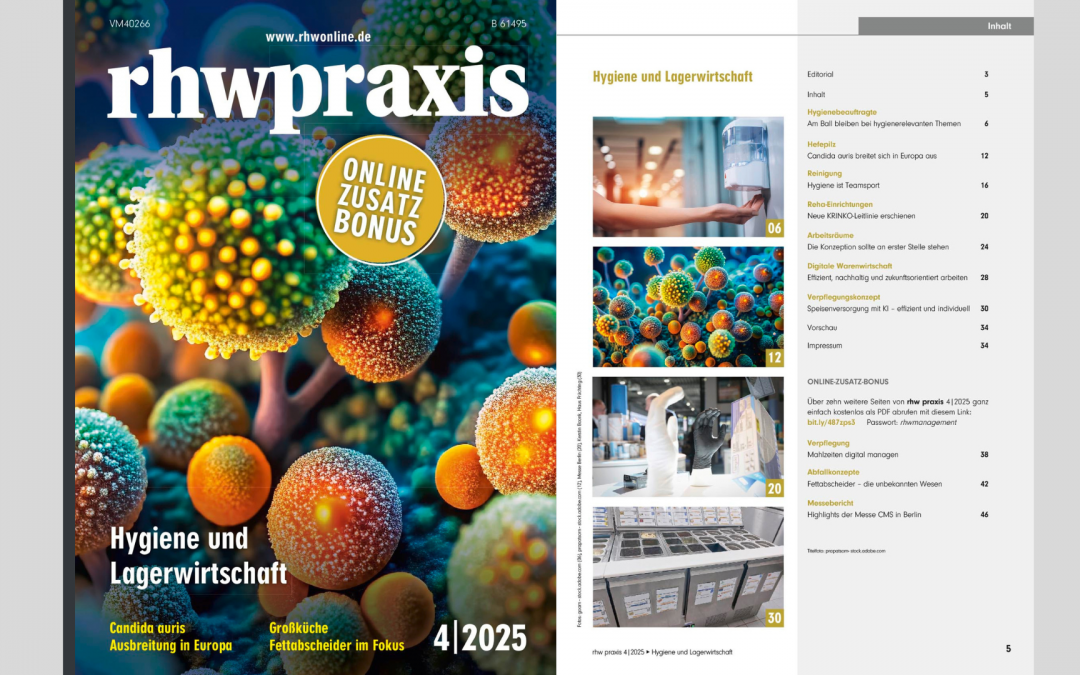Click the yellow 30 page marker badge
1080x675 pixels.
point(773,618)
